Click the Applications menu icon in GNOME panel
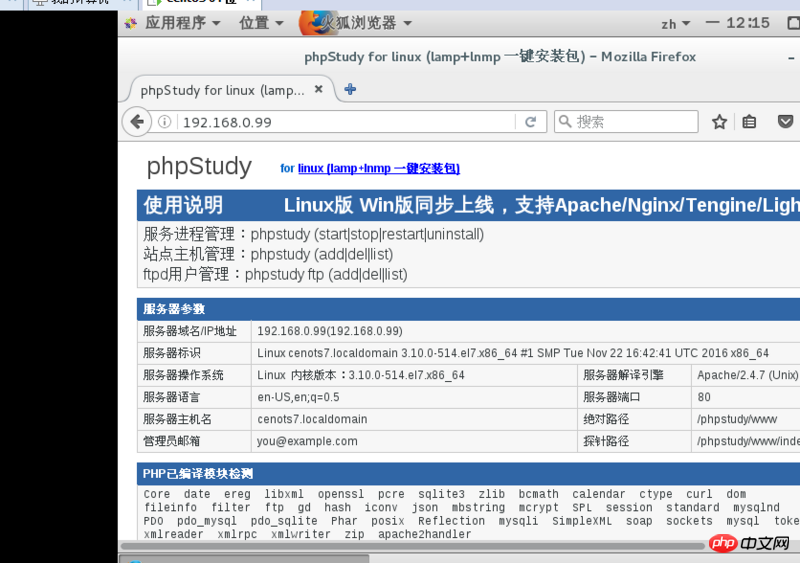Image resolution: width=800 pixels, height=563 pixels. [131, 23]
